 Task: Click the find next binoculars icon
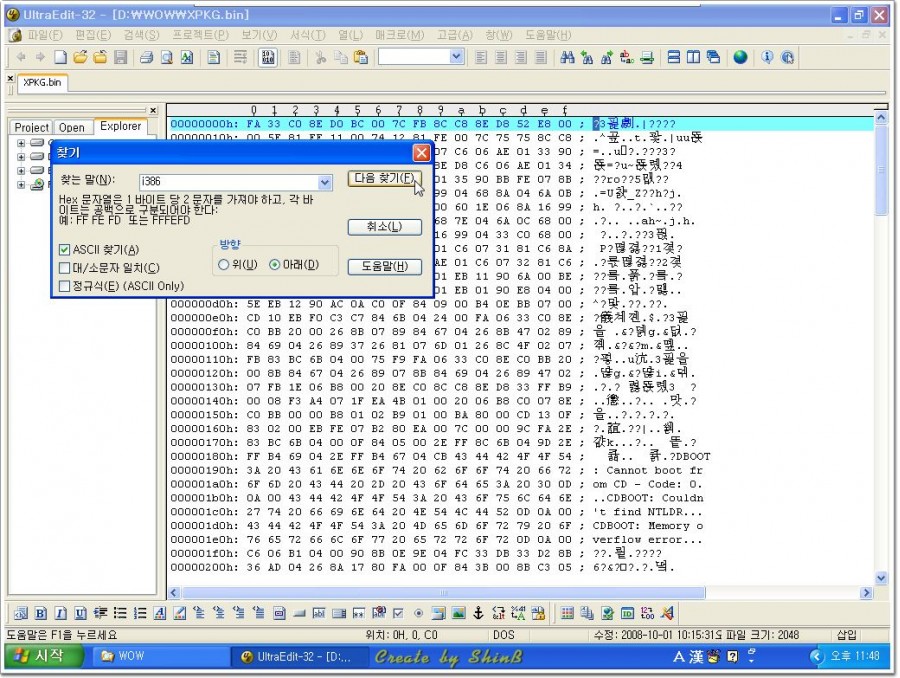[607, 57]
